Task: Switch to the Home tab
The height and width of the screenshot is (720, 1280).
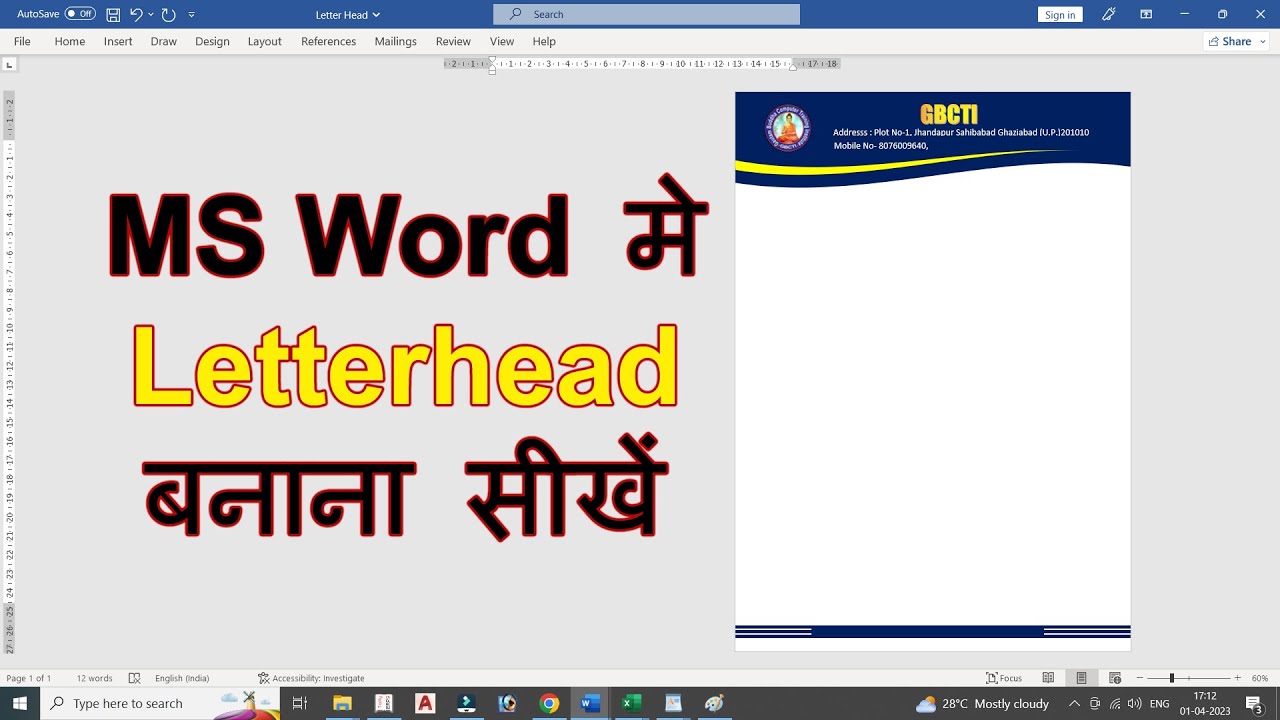Action: (x=70, y=41)
